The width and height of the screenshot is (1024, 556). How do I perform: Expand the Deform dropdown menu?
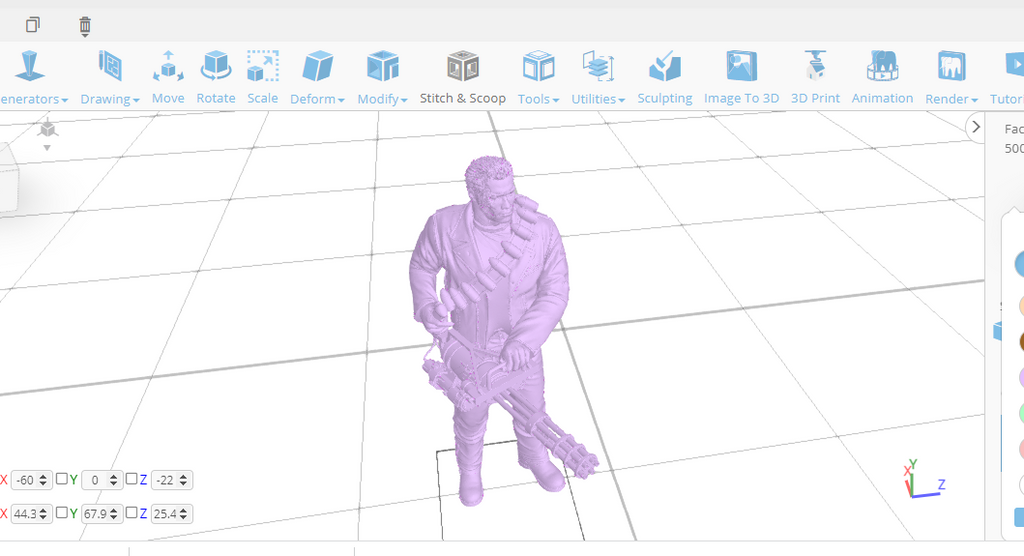pos(317,78)
